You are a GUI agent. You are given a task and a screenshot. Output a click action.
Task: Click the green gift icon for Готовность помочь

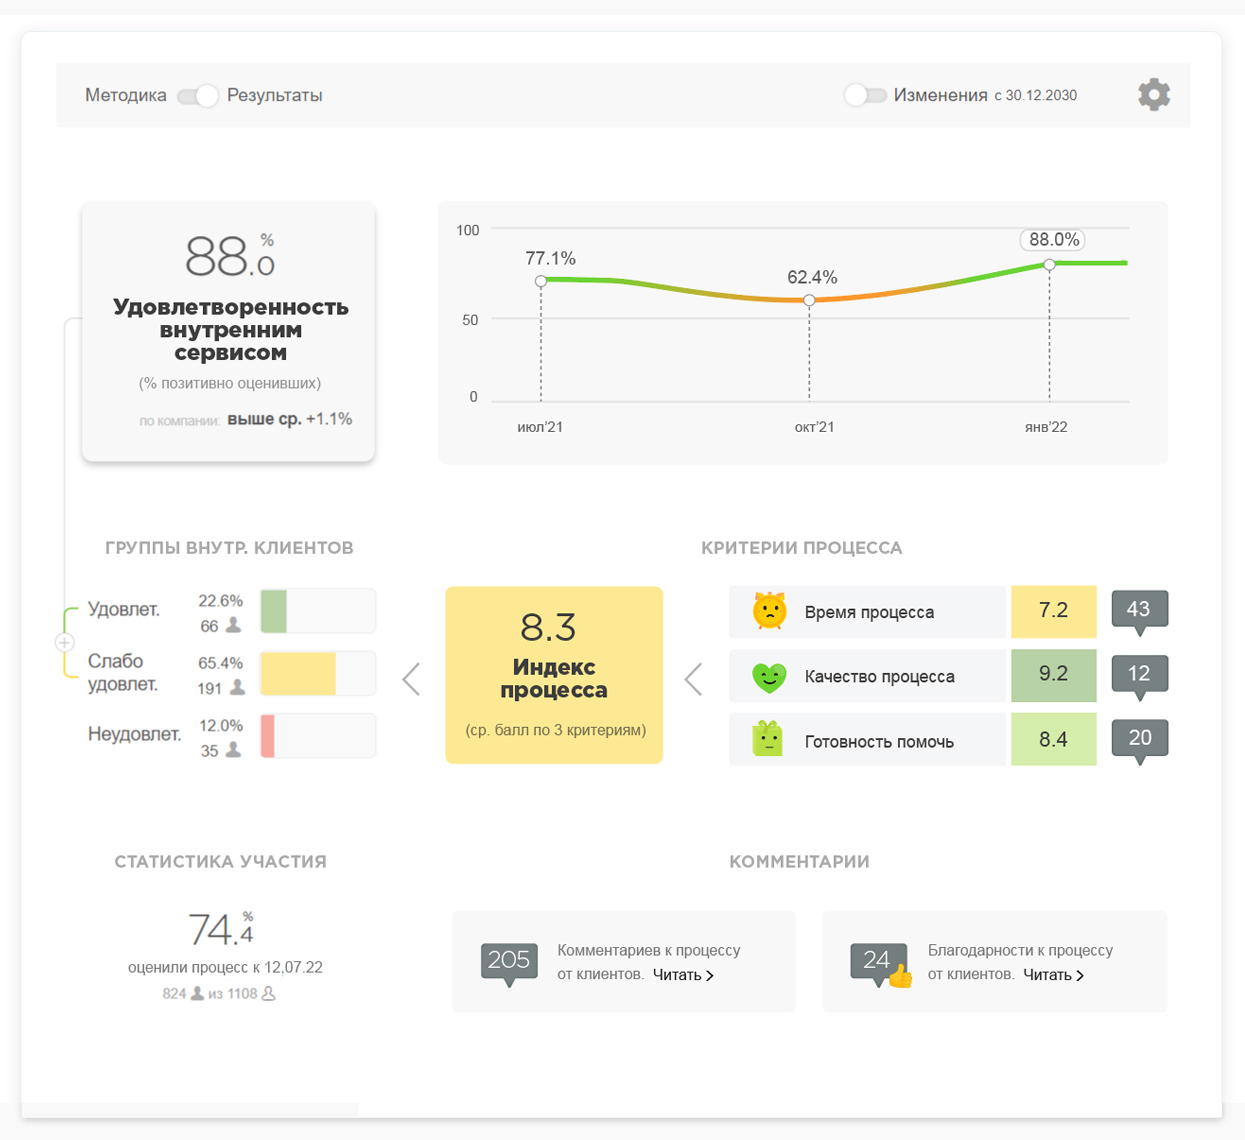click(767, 740)
